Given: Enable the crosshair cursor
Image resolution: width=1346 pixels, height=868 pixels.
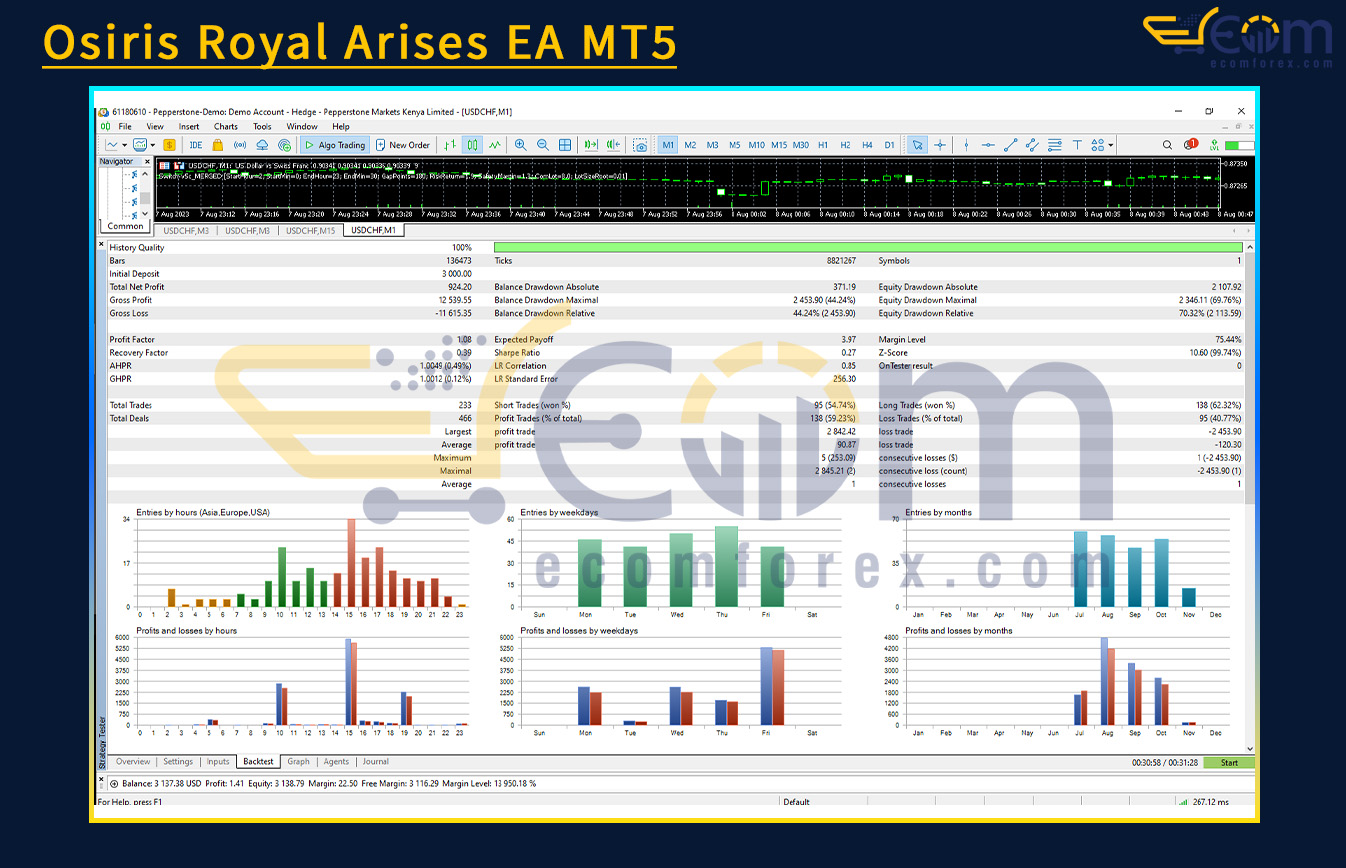Looking at the screenshot, I should pos(939,145).
